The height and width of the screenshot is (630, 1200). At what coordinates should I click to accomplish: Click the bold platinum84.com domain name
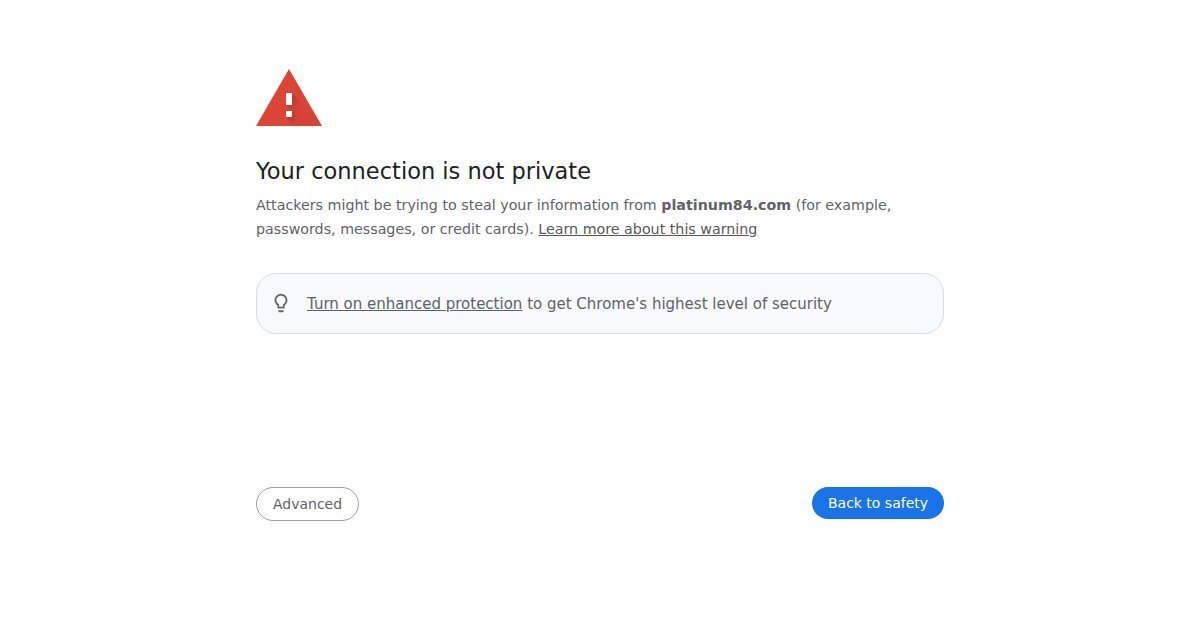pyautogui.click(x=725, y=205)
